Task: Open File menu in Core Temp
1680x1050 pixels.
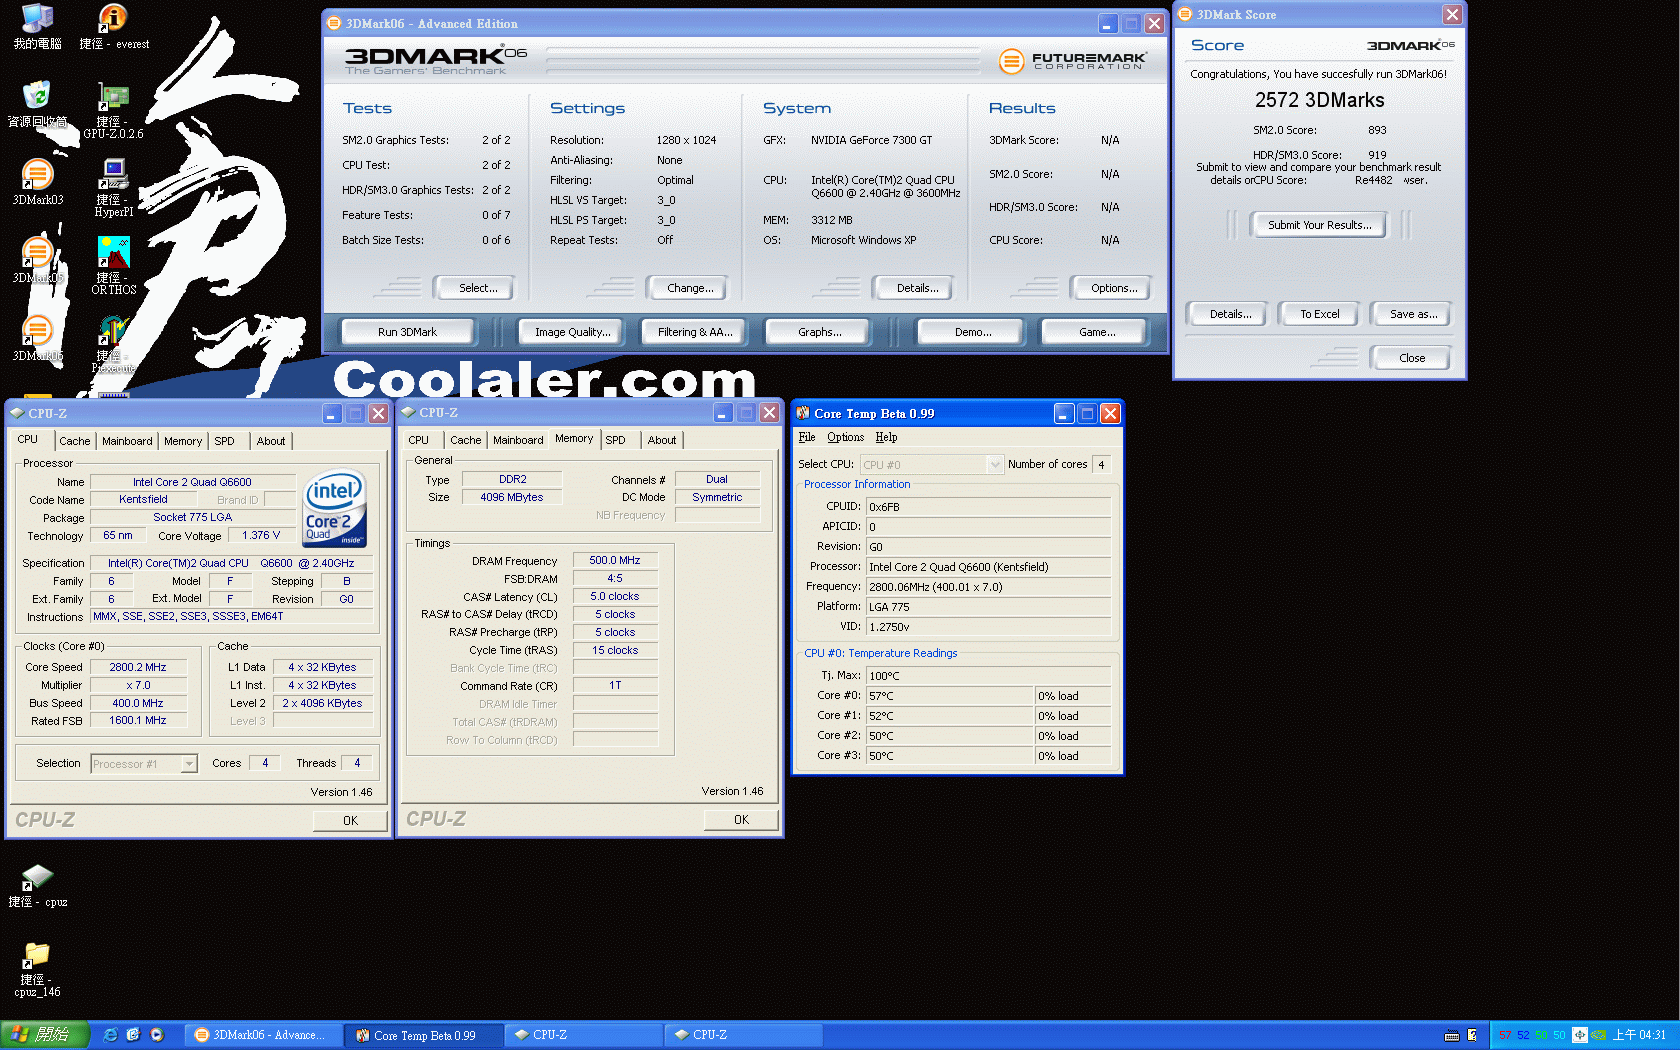Action: tap(807, 437)
